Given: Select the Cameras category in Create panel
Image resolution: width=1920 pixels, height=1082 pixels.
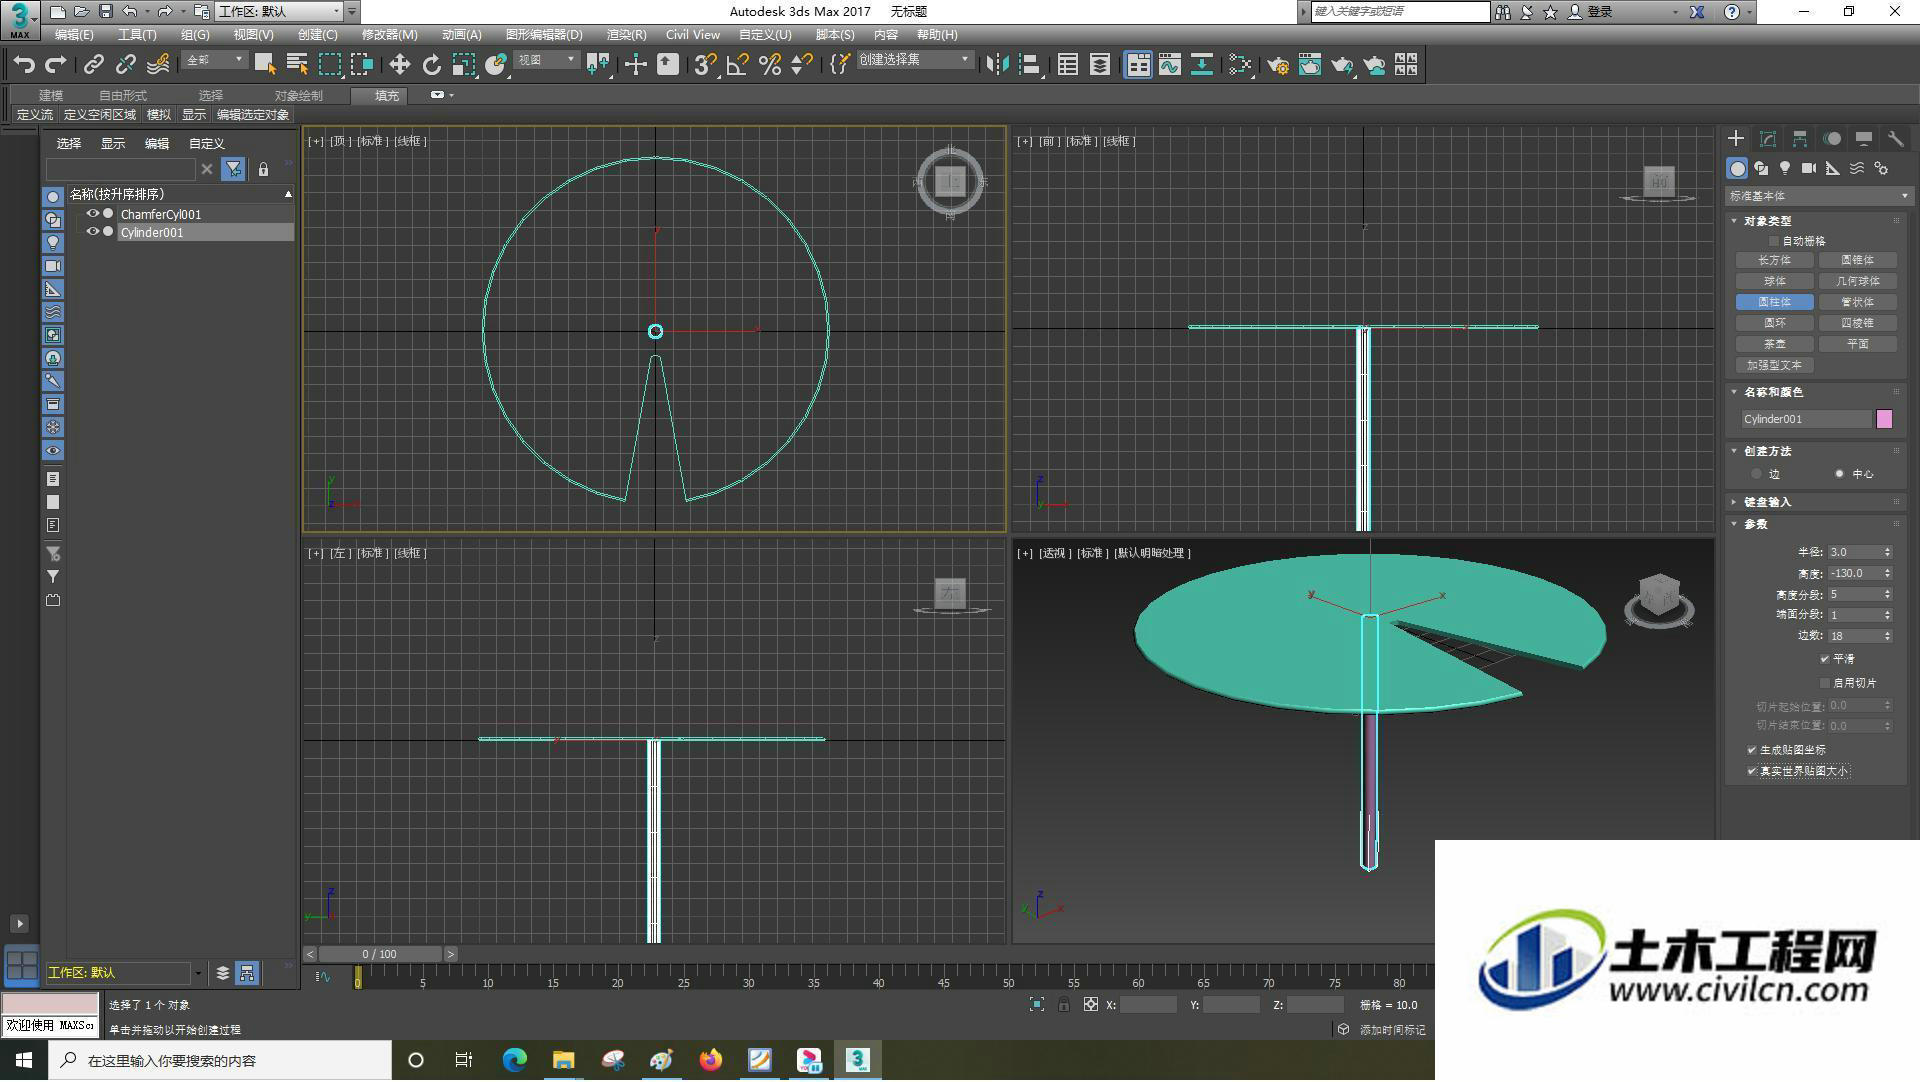Looking at the screenshot, I should [1809, 168].
